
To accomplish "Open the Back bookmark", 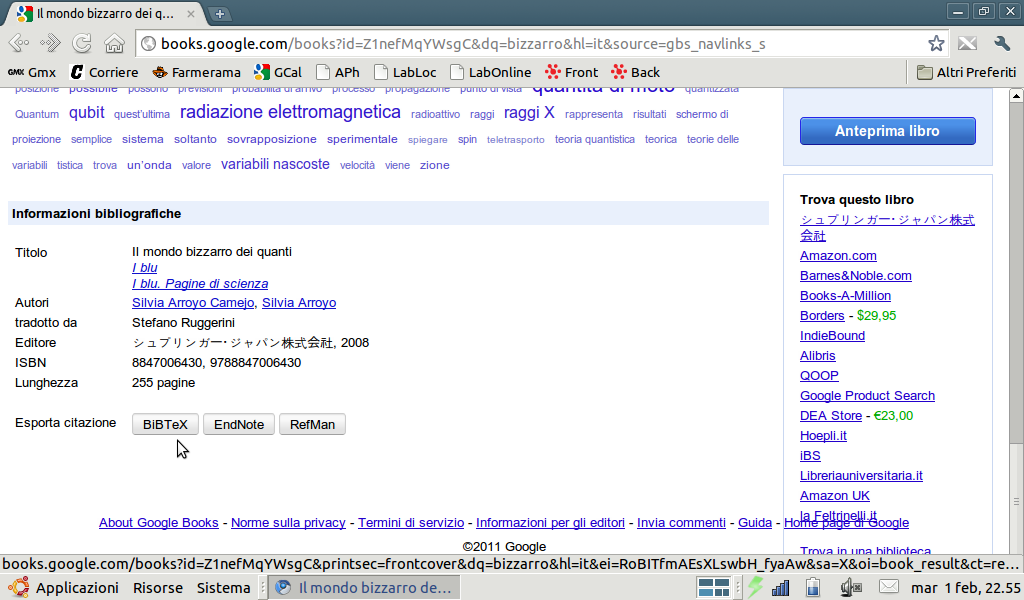I will pos(635,72).
